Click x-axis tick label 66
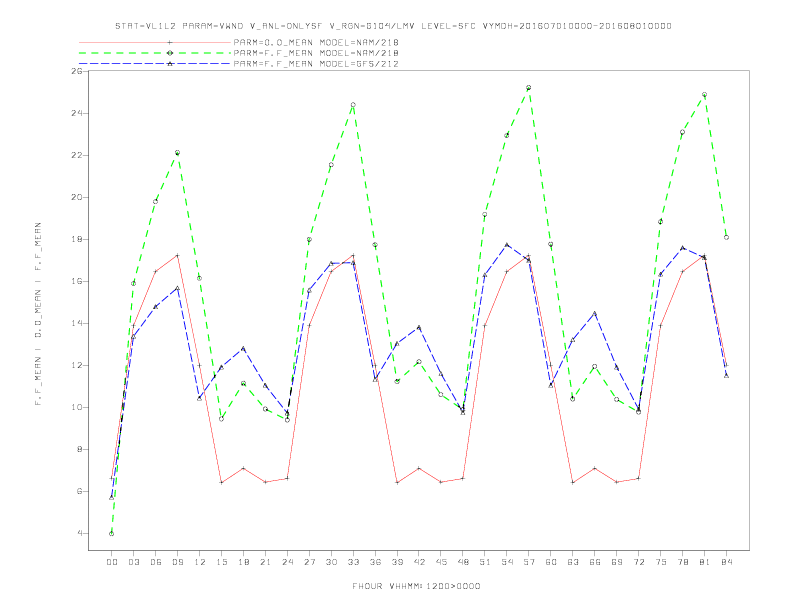The width and height of the screenshot is (792, 612). 595,562
